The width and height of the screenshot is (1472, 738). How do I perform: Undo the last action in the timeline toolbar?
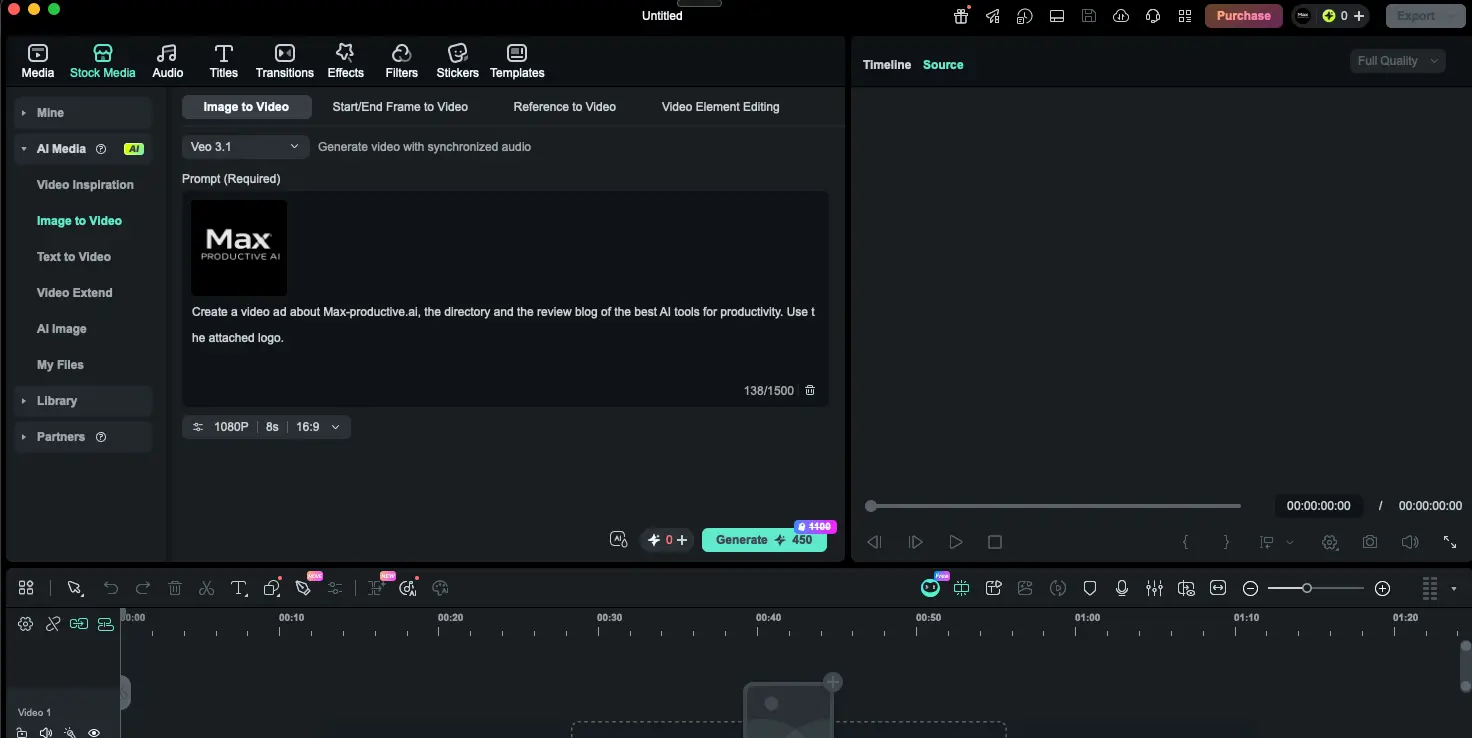click(x=111, y=587)
